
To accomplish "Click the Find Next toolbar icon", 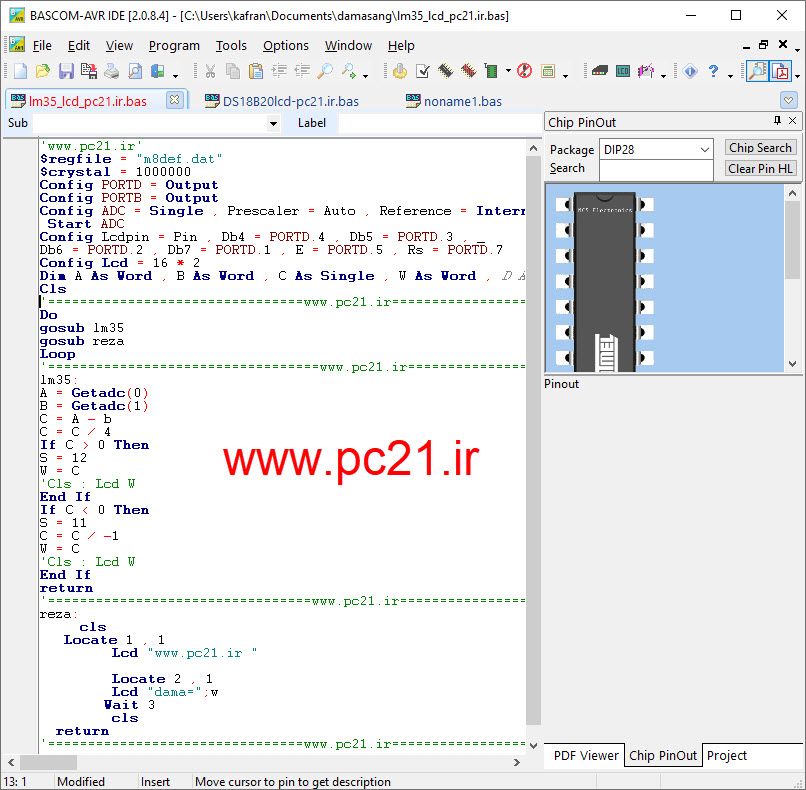I will (x=349, y=71).
